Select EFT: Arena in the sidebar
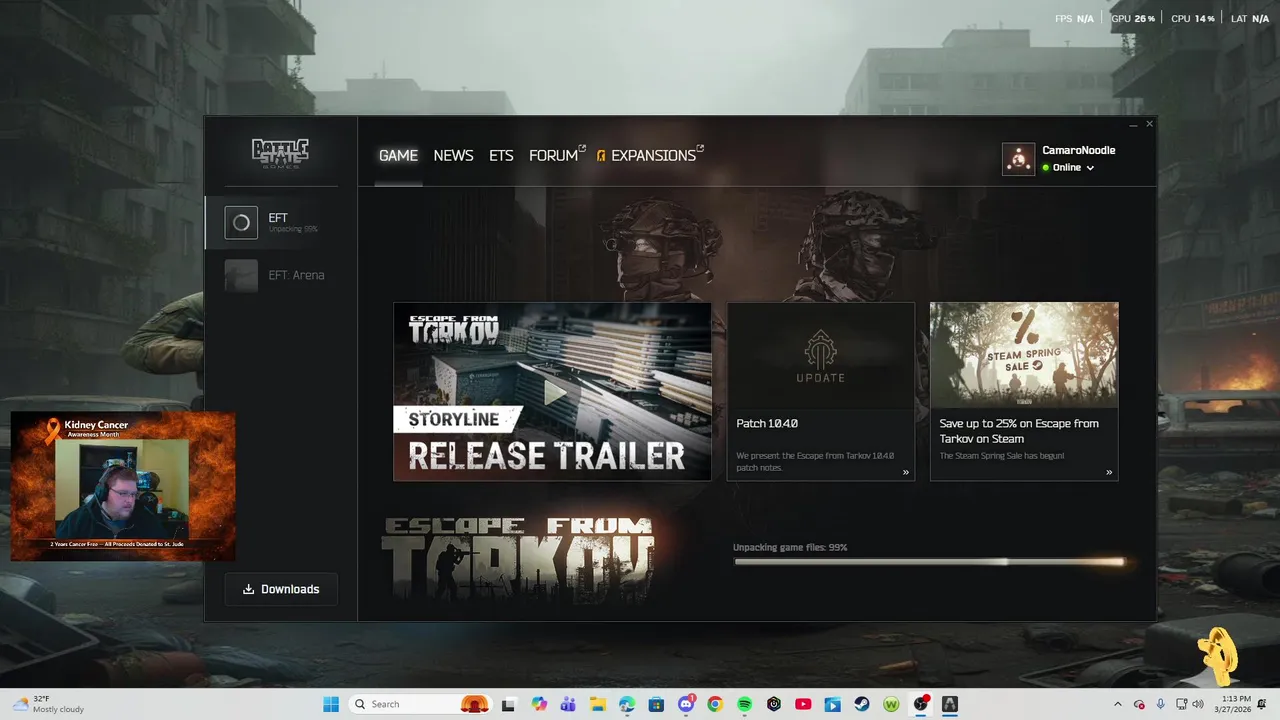The image size is (1280, 720). pyautogui.click(x=281, y=275)
